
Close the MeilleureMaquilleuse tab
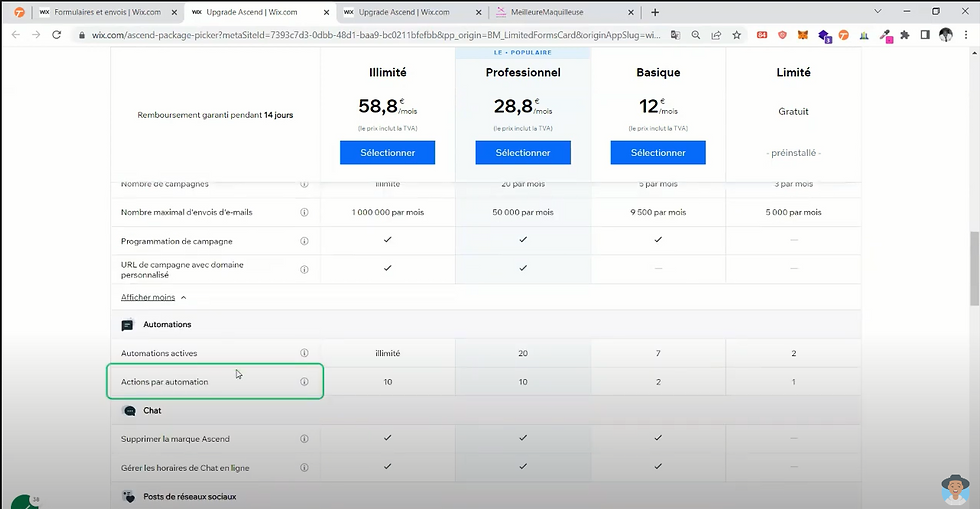pos(631,13)
